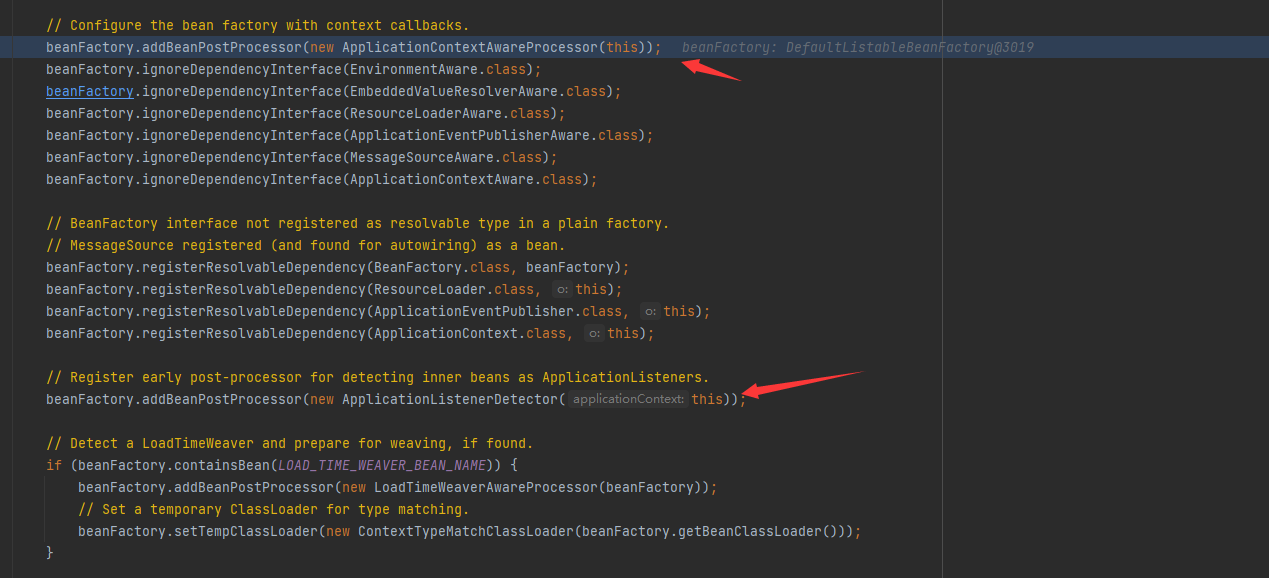Click the 'o:' parameter hint on the ApplicationContext.class line
Viewport: 1269px width, 578px height.
point(595,334)
